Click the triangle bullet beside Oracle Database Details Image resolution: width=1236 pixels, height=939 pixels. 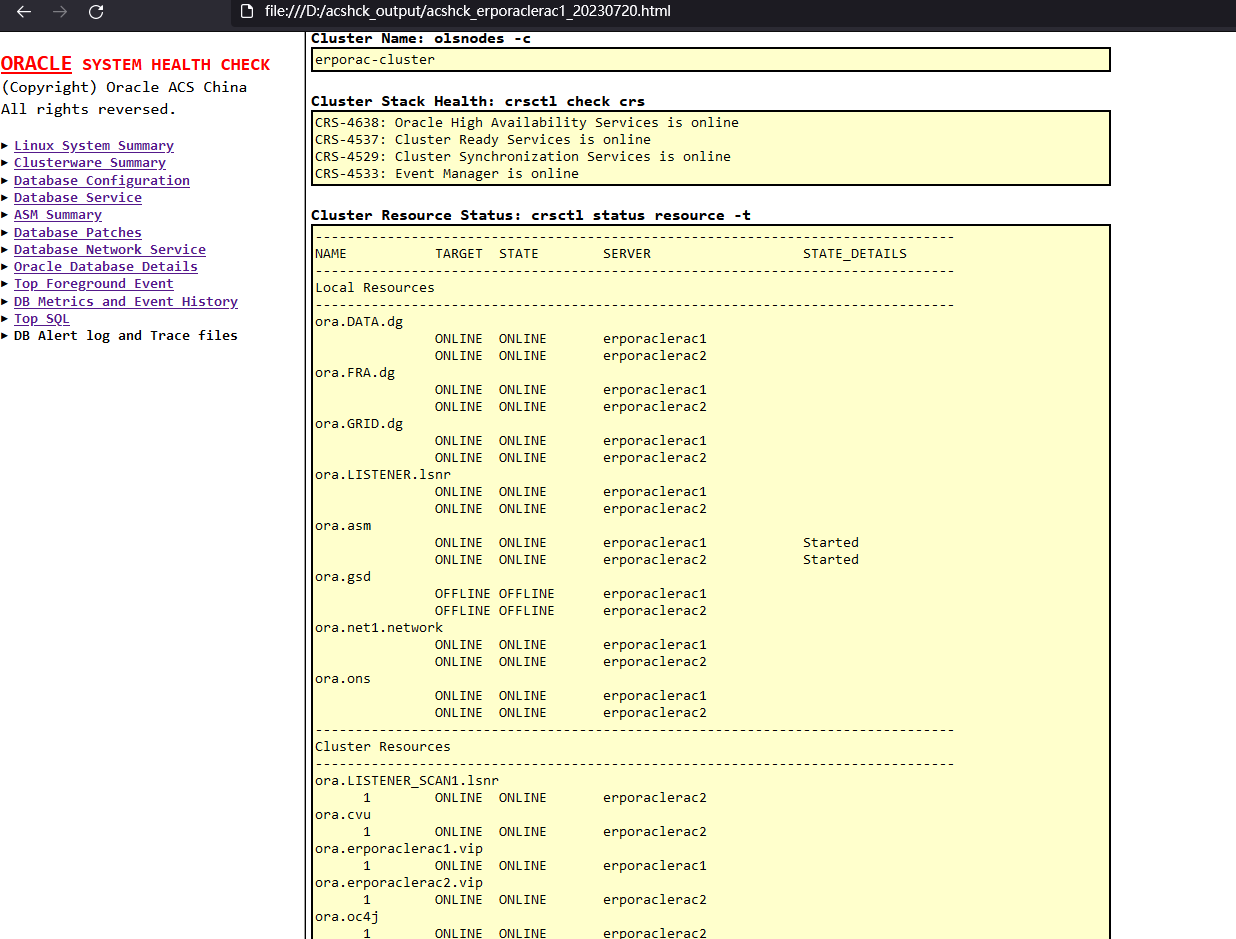tap(5, 267)
